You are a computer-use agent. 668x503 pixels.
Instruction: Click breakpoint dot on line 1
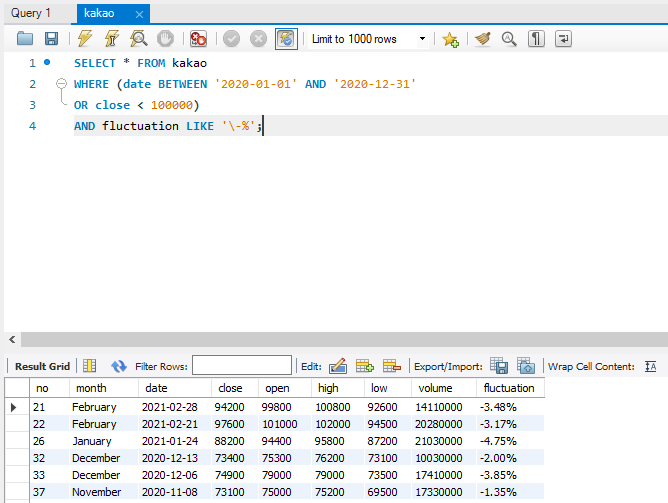pos(47,62)
